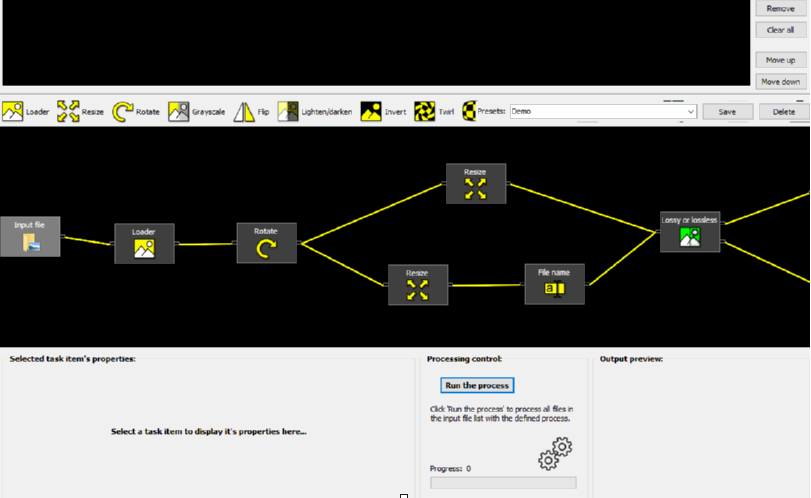Click the "Selected task item's properties:" heading
The height and width of the screenshot is (498, 811).
coord(72,359)
